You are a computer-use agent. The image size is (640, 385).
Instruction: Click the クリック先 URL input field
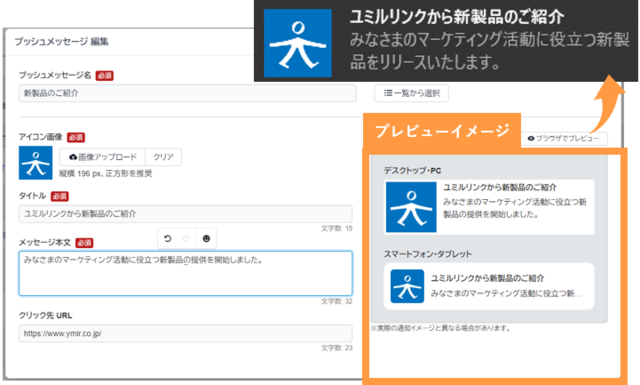[185, 333]
